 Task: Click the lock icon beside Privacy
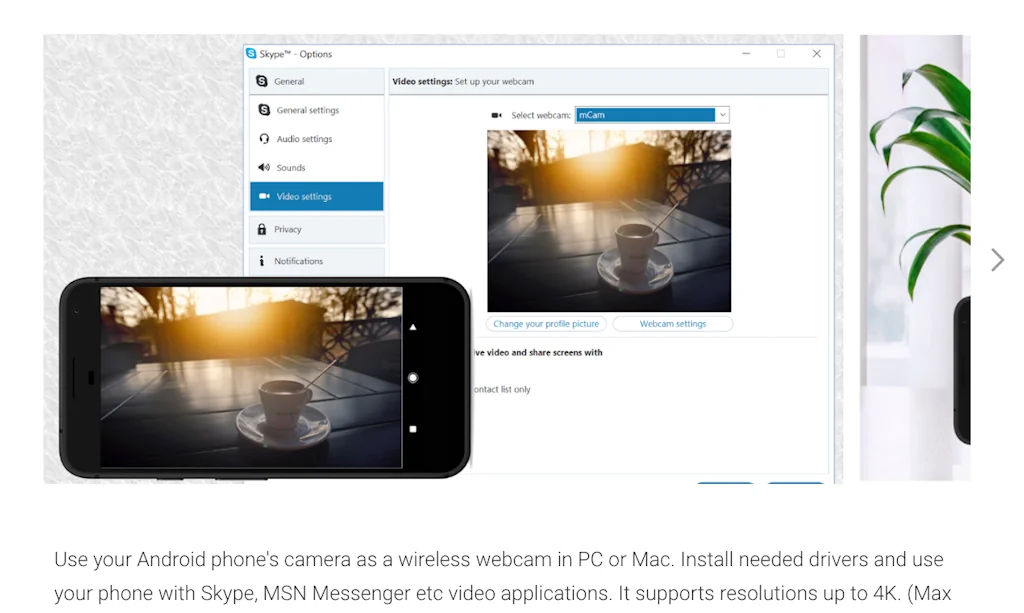point(262,229)
